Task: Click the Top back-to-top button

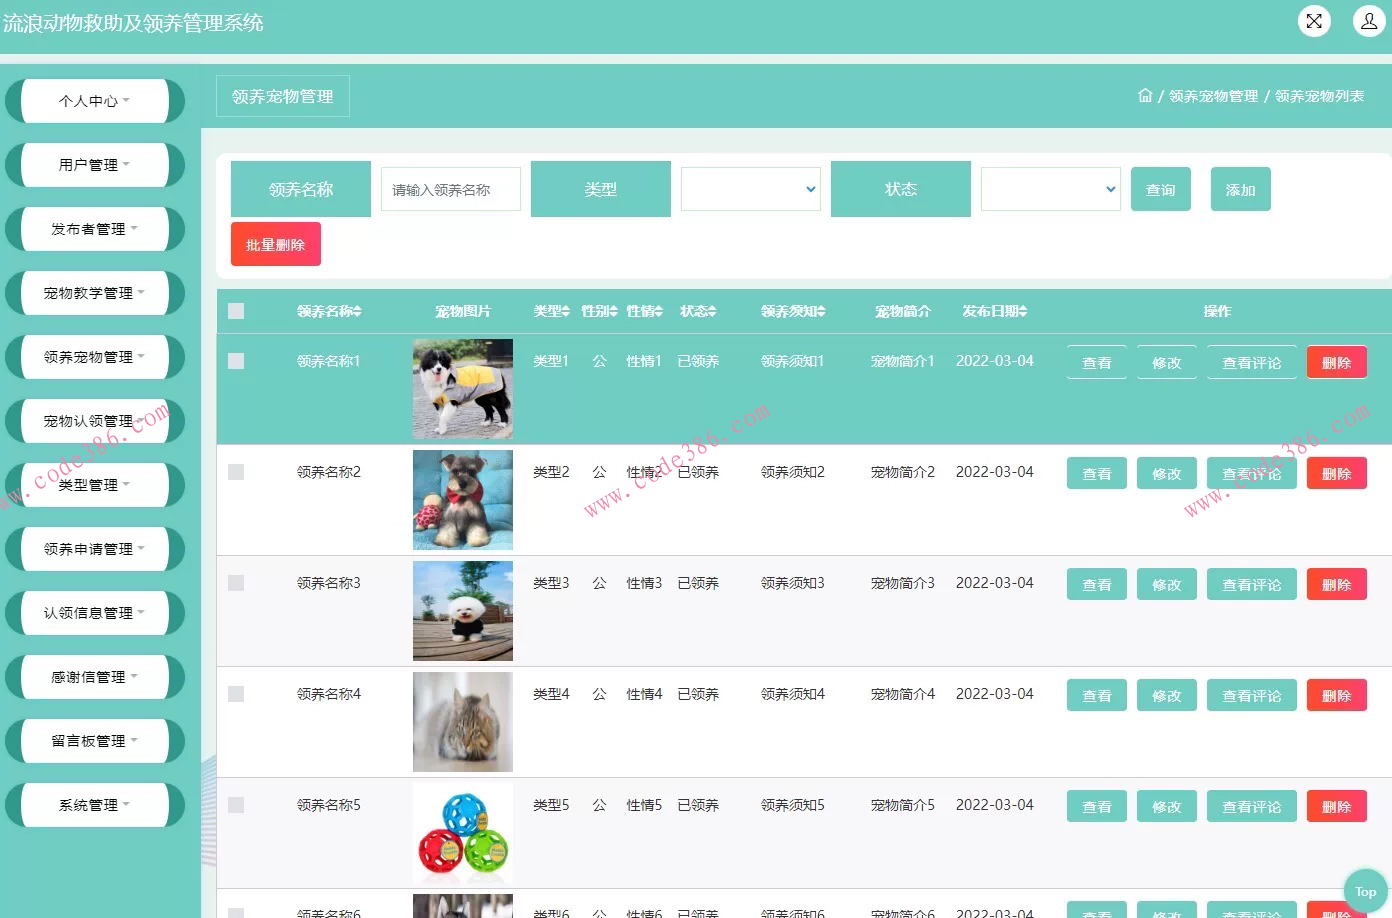Action: (1365, 891)
